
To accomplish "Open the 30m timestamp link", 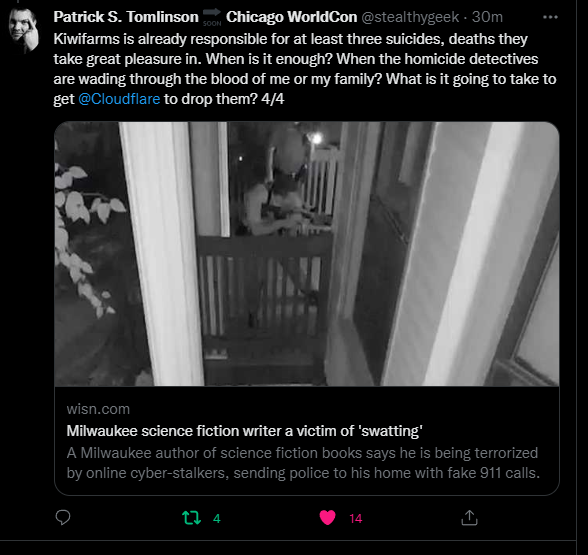I will [487, 17].
